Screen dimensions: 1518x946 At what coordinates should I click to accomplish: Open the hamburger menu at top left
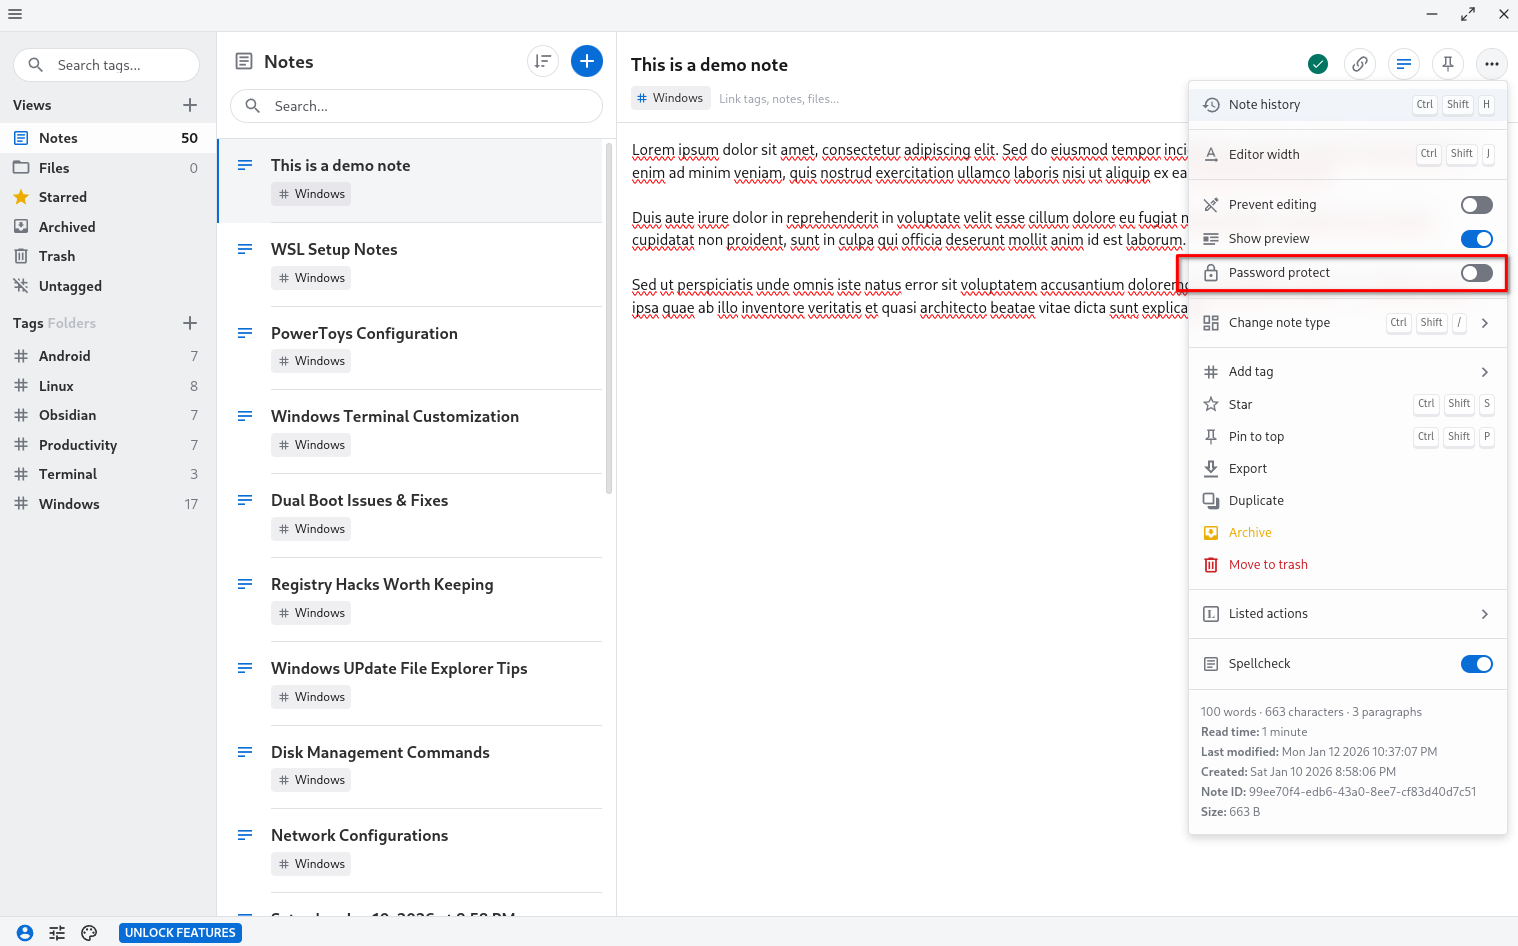pos(14,14)
